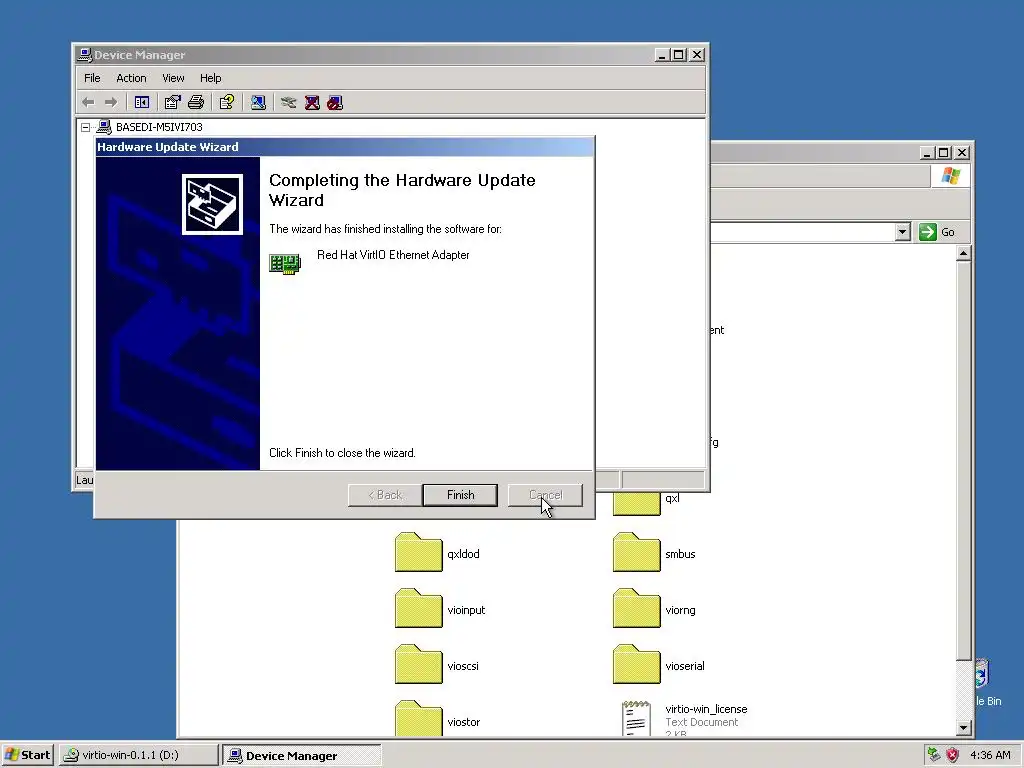This screenshot has width=1024, height=768.
Task: Click Device Manager taskbar button
Action: [301, 755]
